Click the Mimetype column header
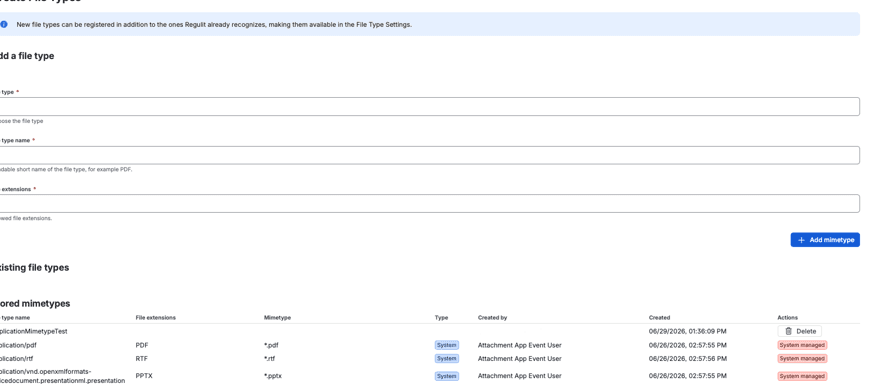Image resolution: width=874 pixels, height=384 pixels. pos(277,318)
